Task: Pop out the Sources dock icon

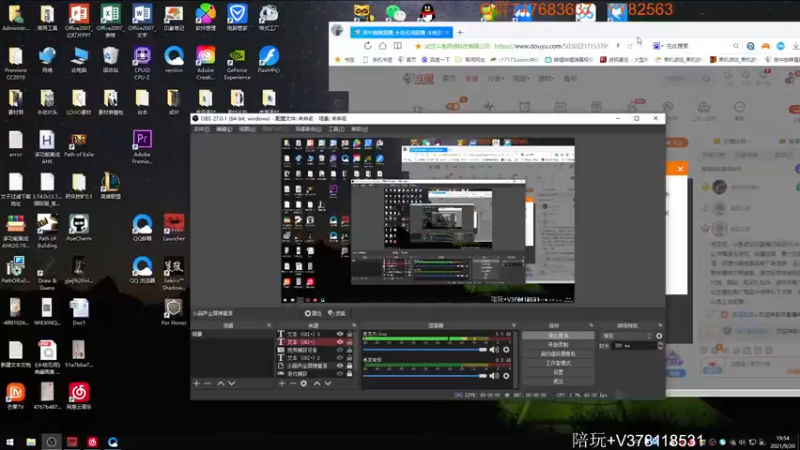Action: tap(354, 326)
